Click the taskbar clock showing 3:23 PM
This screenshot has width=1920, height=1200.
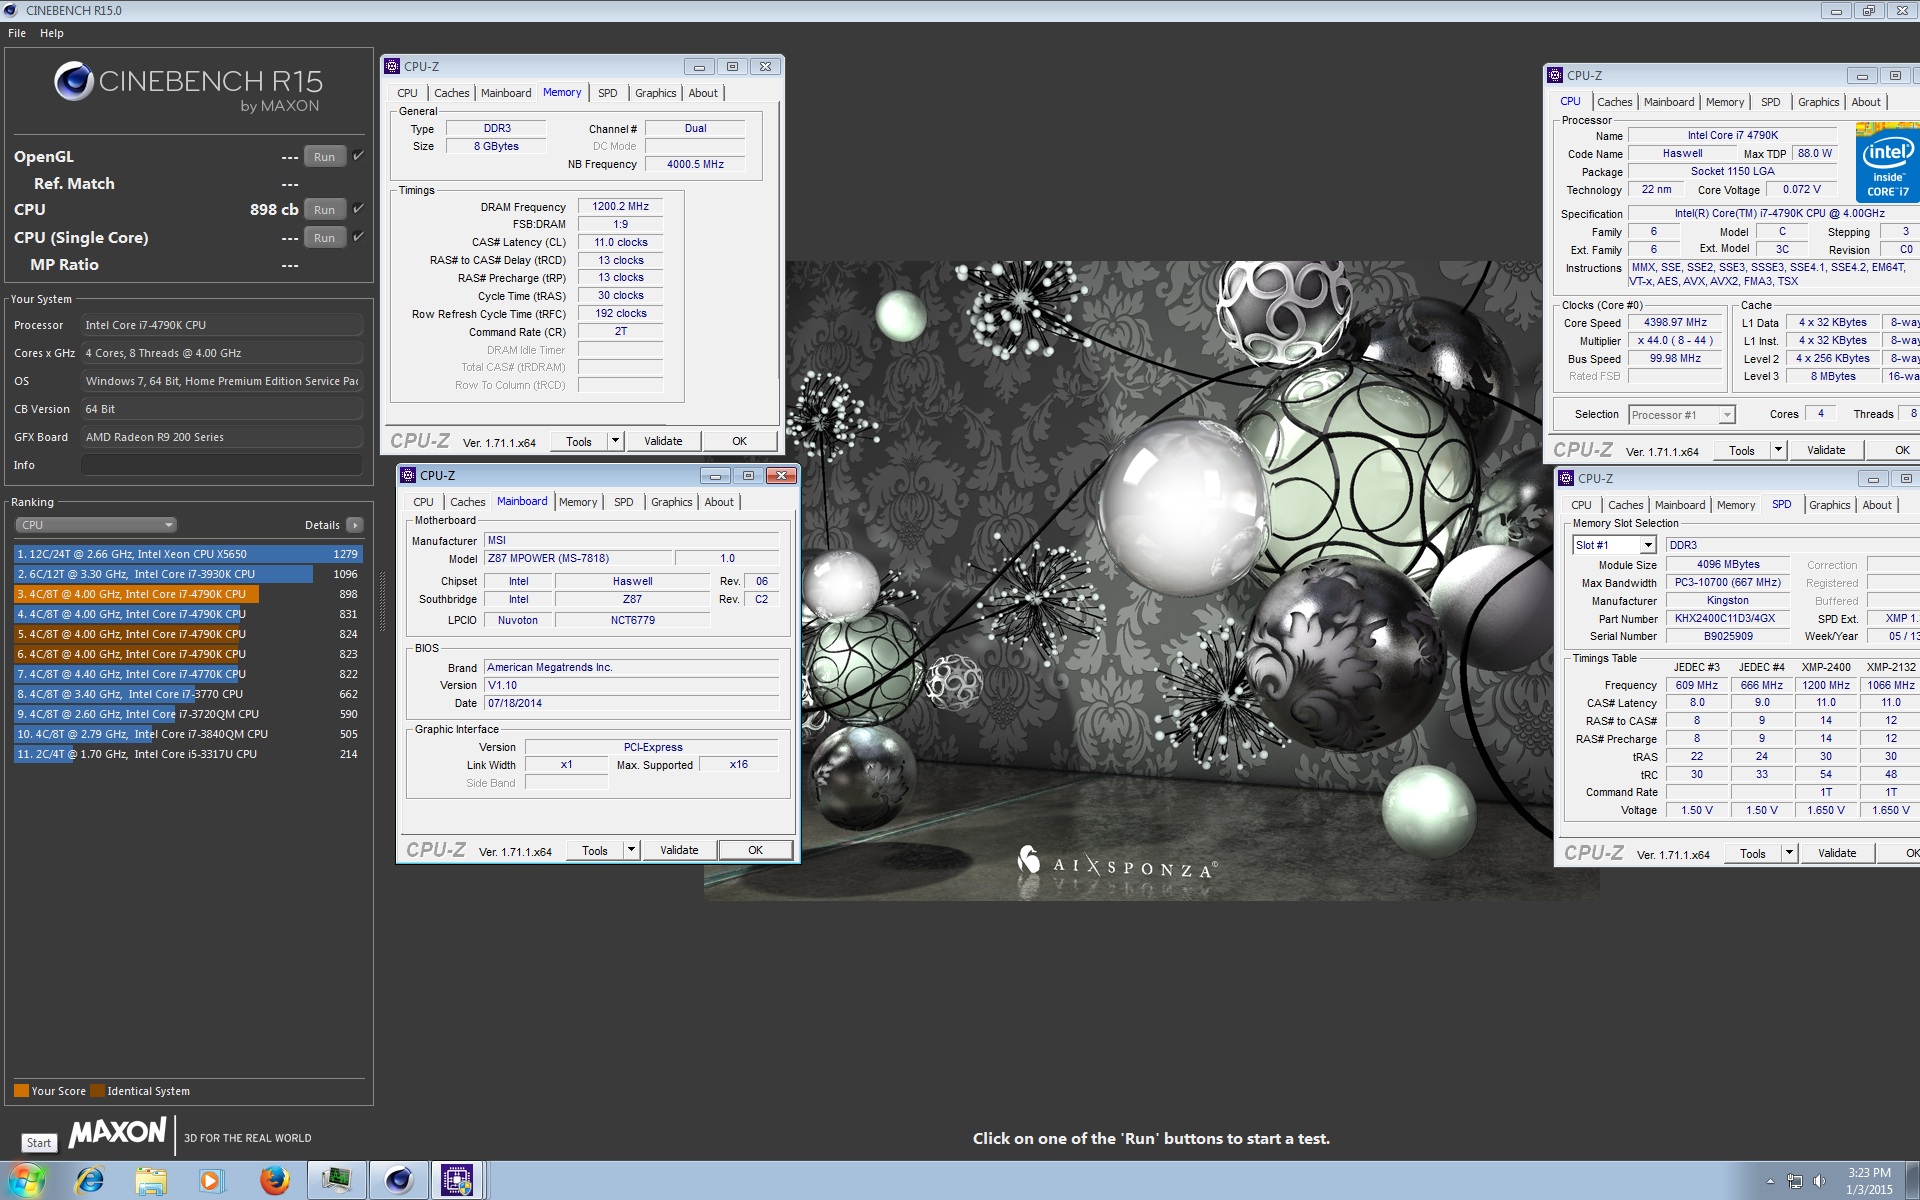pos(1869,1180)
